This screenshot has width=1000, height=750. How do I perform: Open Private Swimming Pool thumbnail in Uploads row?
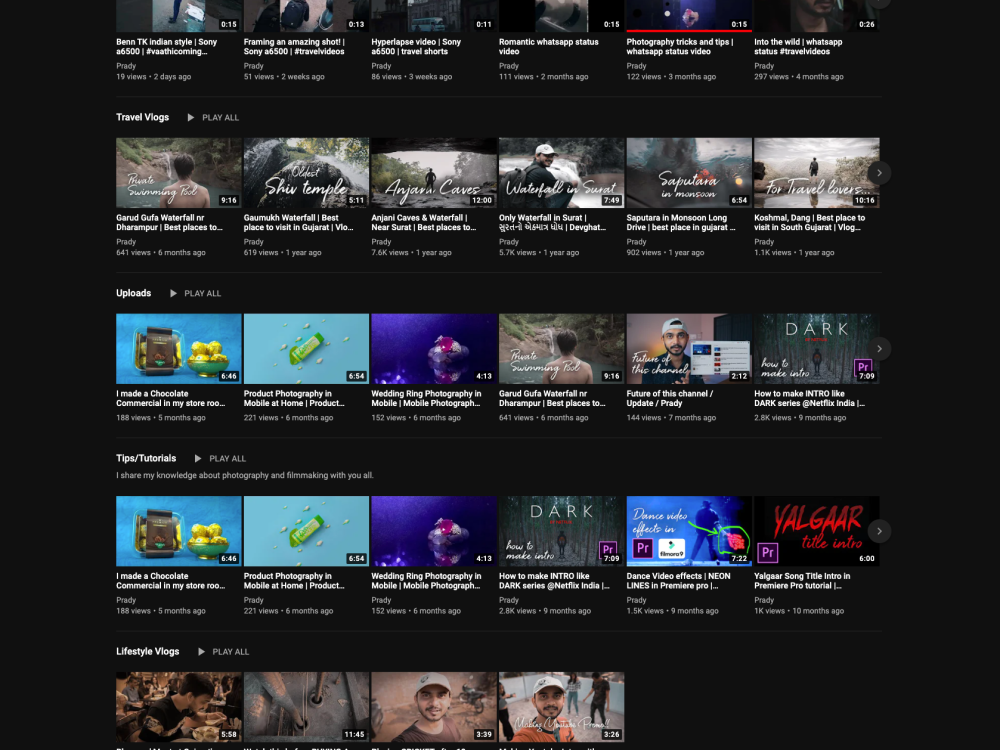pos(561,349)
